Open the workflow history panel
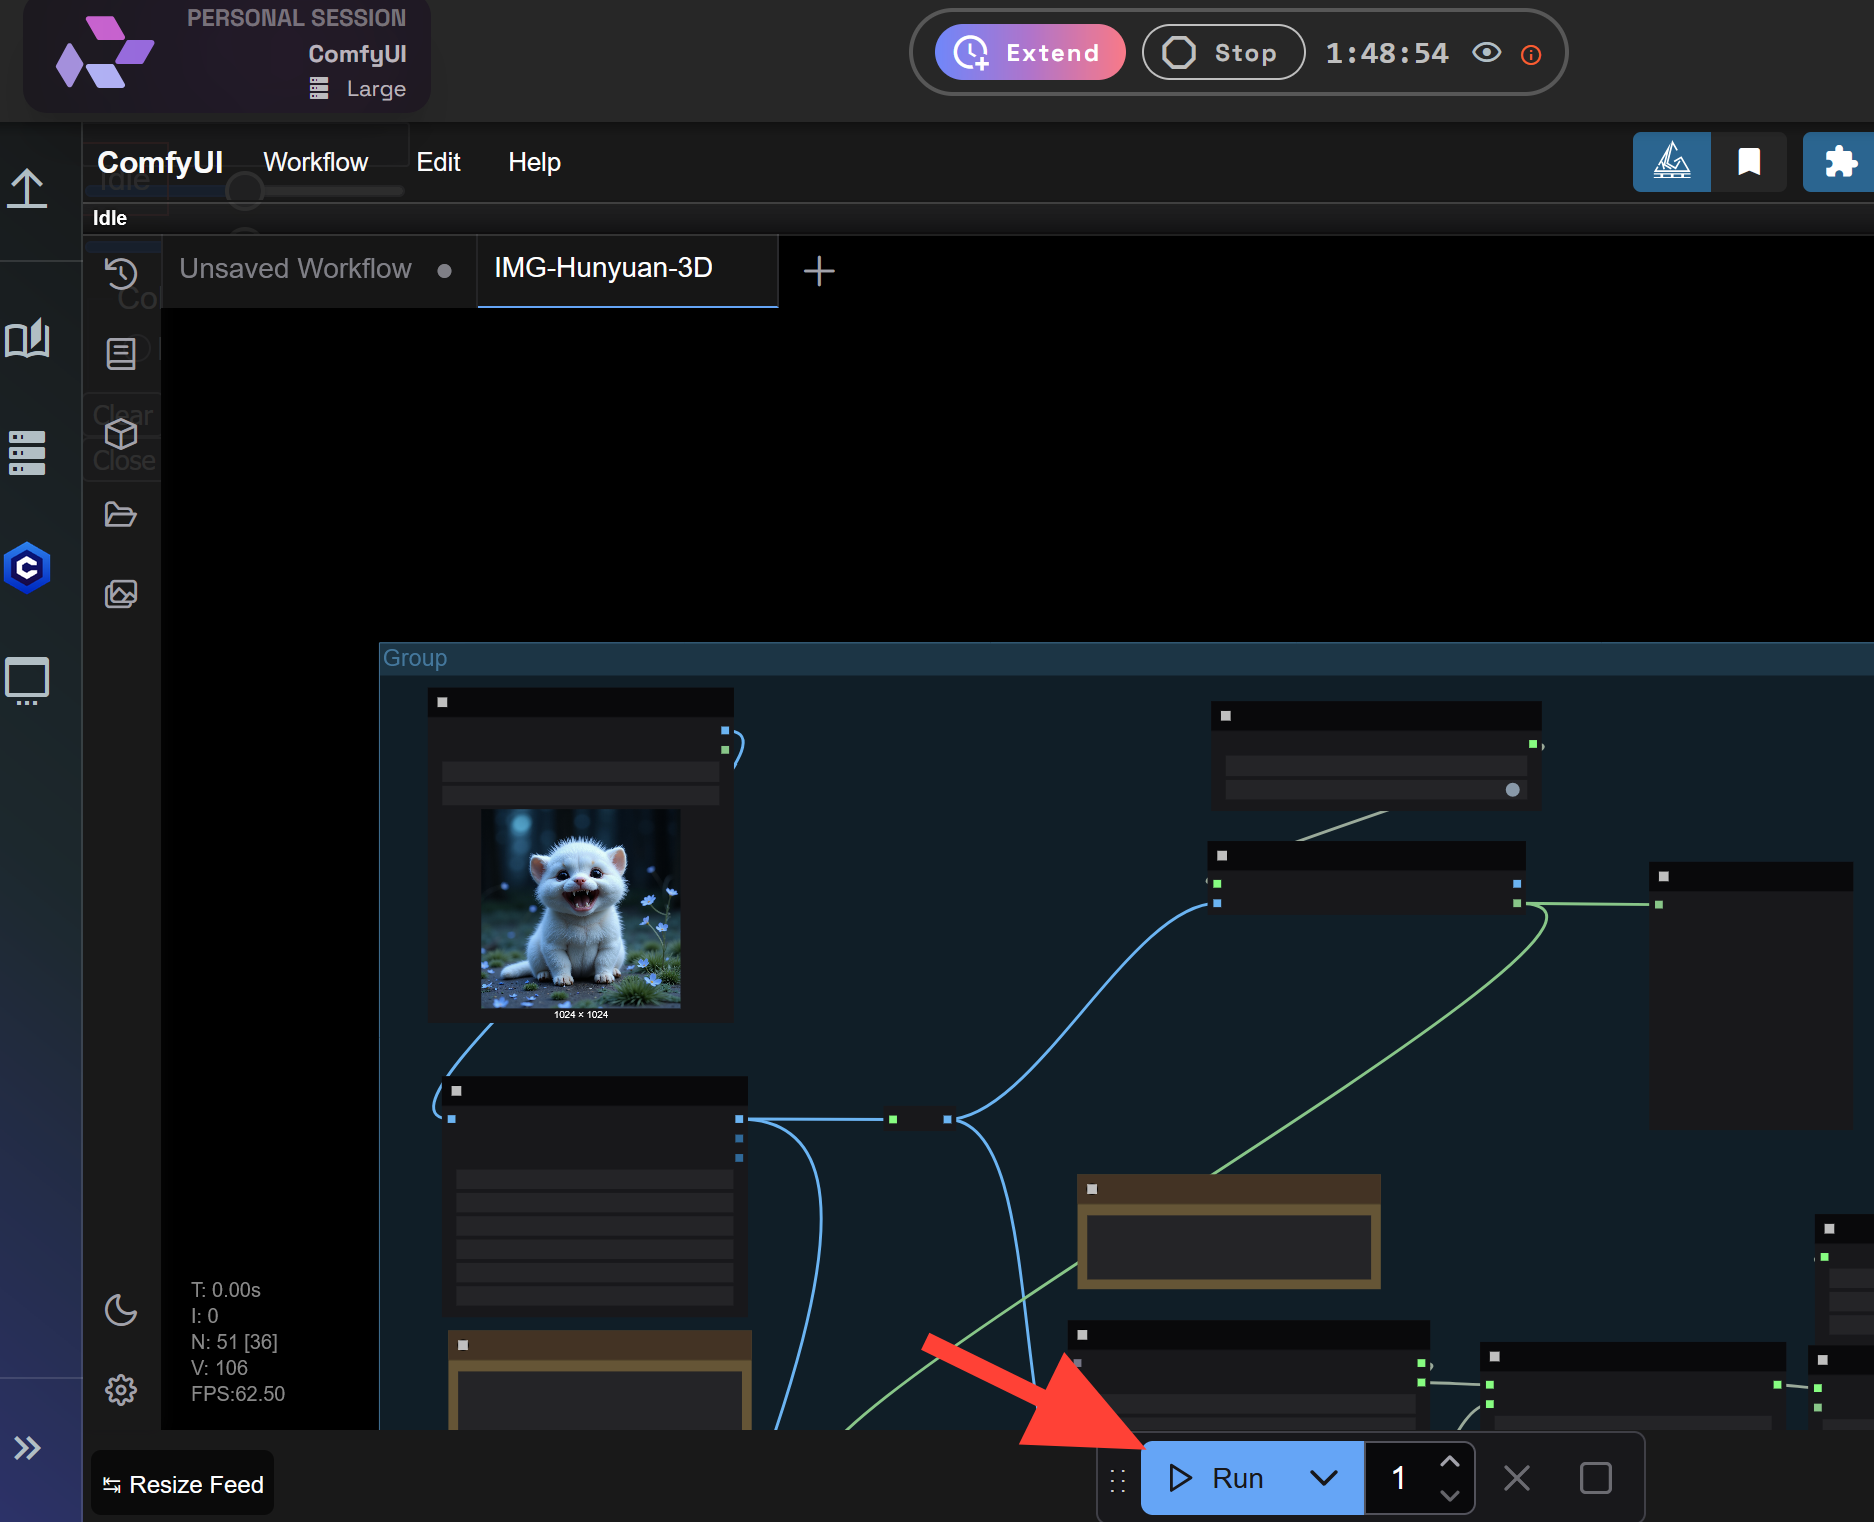 coord(121,272)
